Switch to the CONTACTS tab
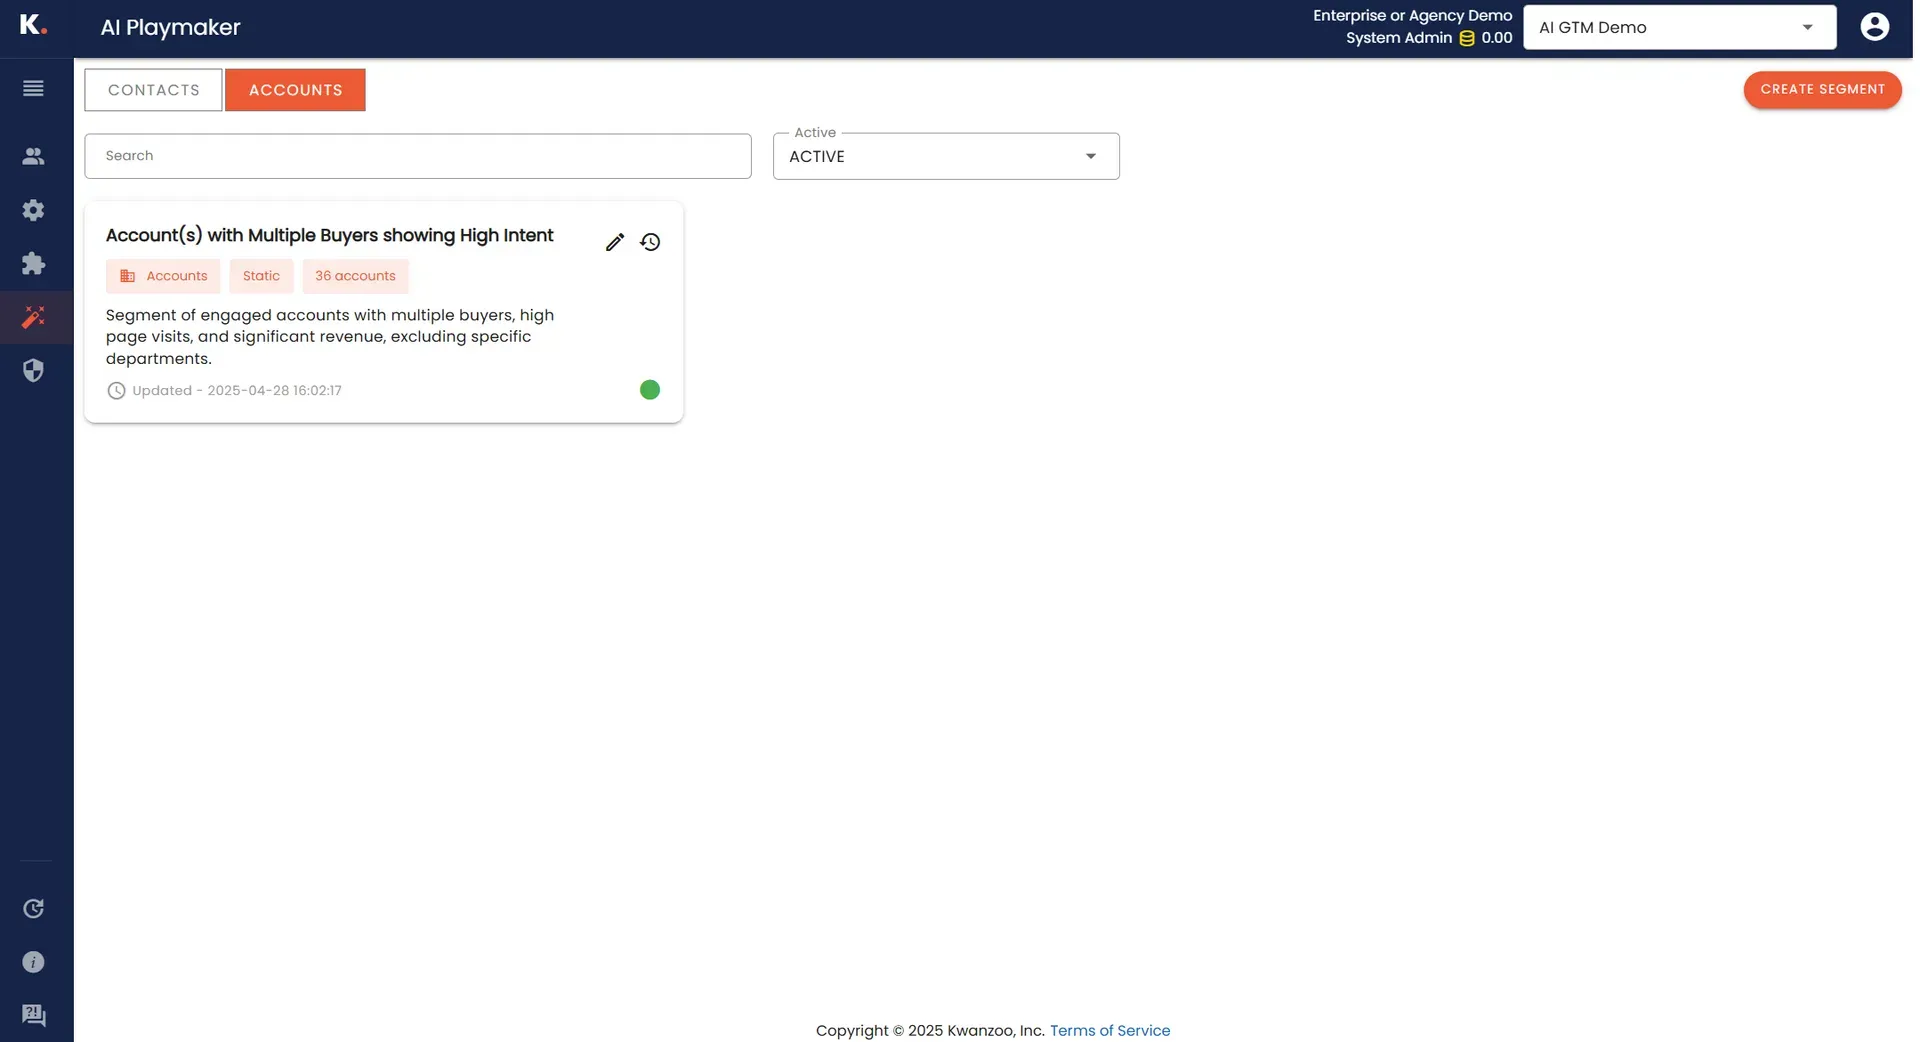Screen dimensions: 1920x1042 click(152, 89)
